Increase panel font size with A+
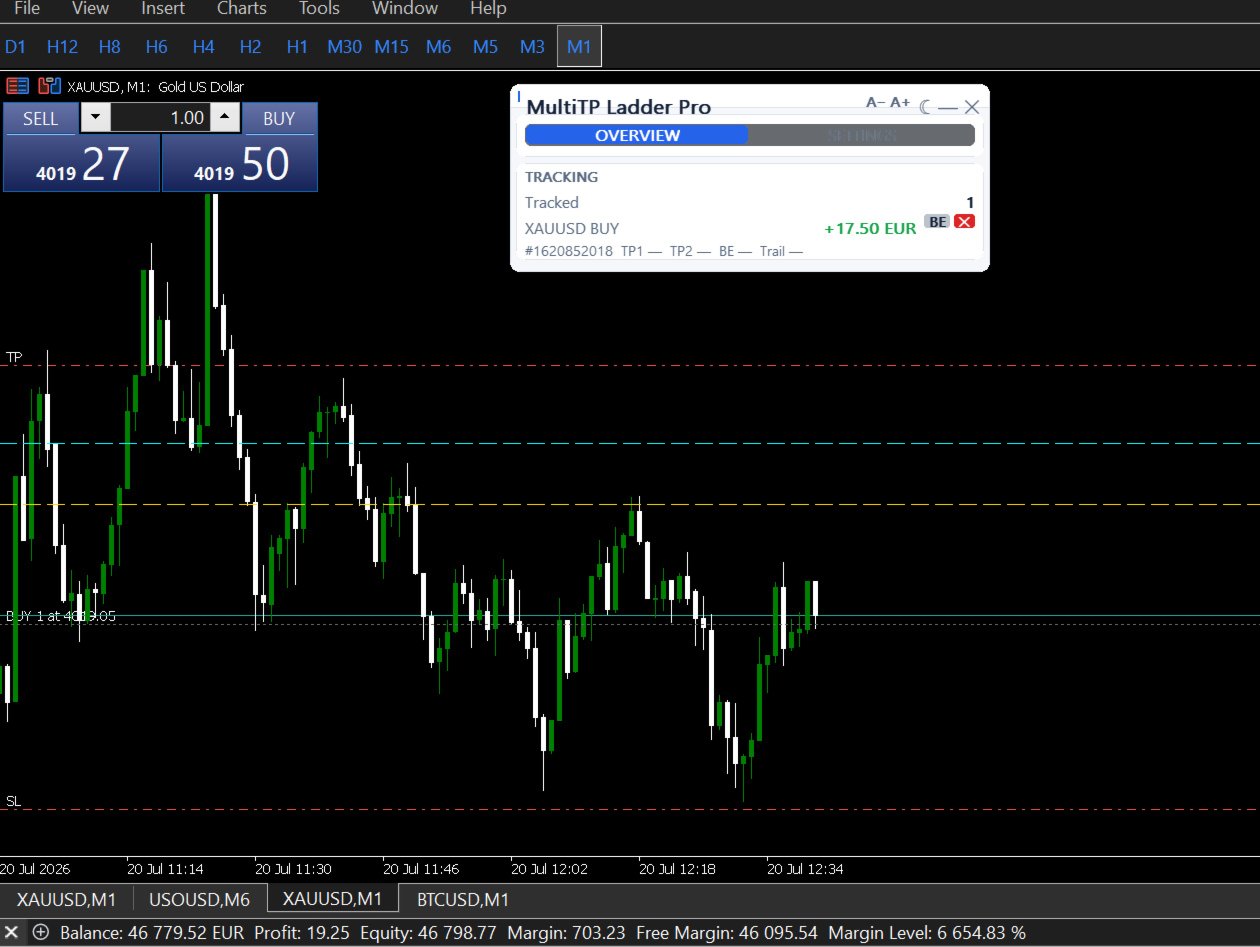 pyautogui.click(x=900, y=103)
